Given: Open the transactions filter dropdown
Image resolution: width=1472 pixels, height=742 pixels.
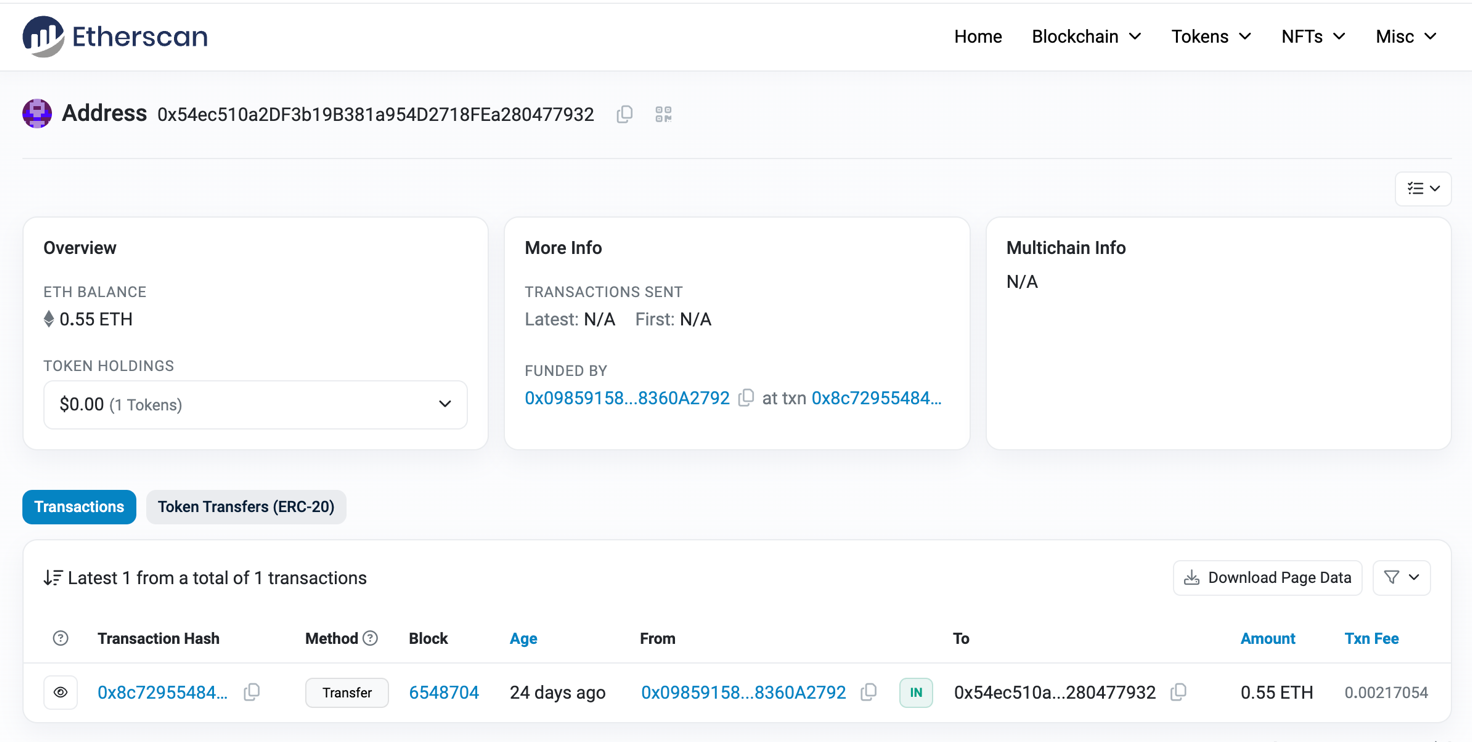Looking at the screenshot, I should point(1401,578).
